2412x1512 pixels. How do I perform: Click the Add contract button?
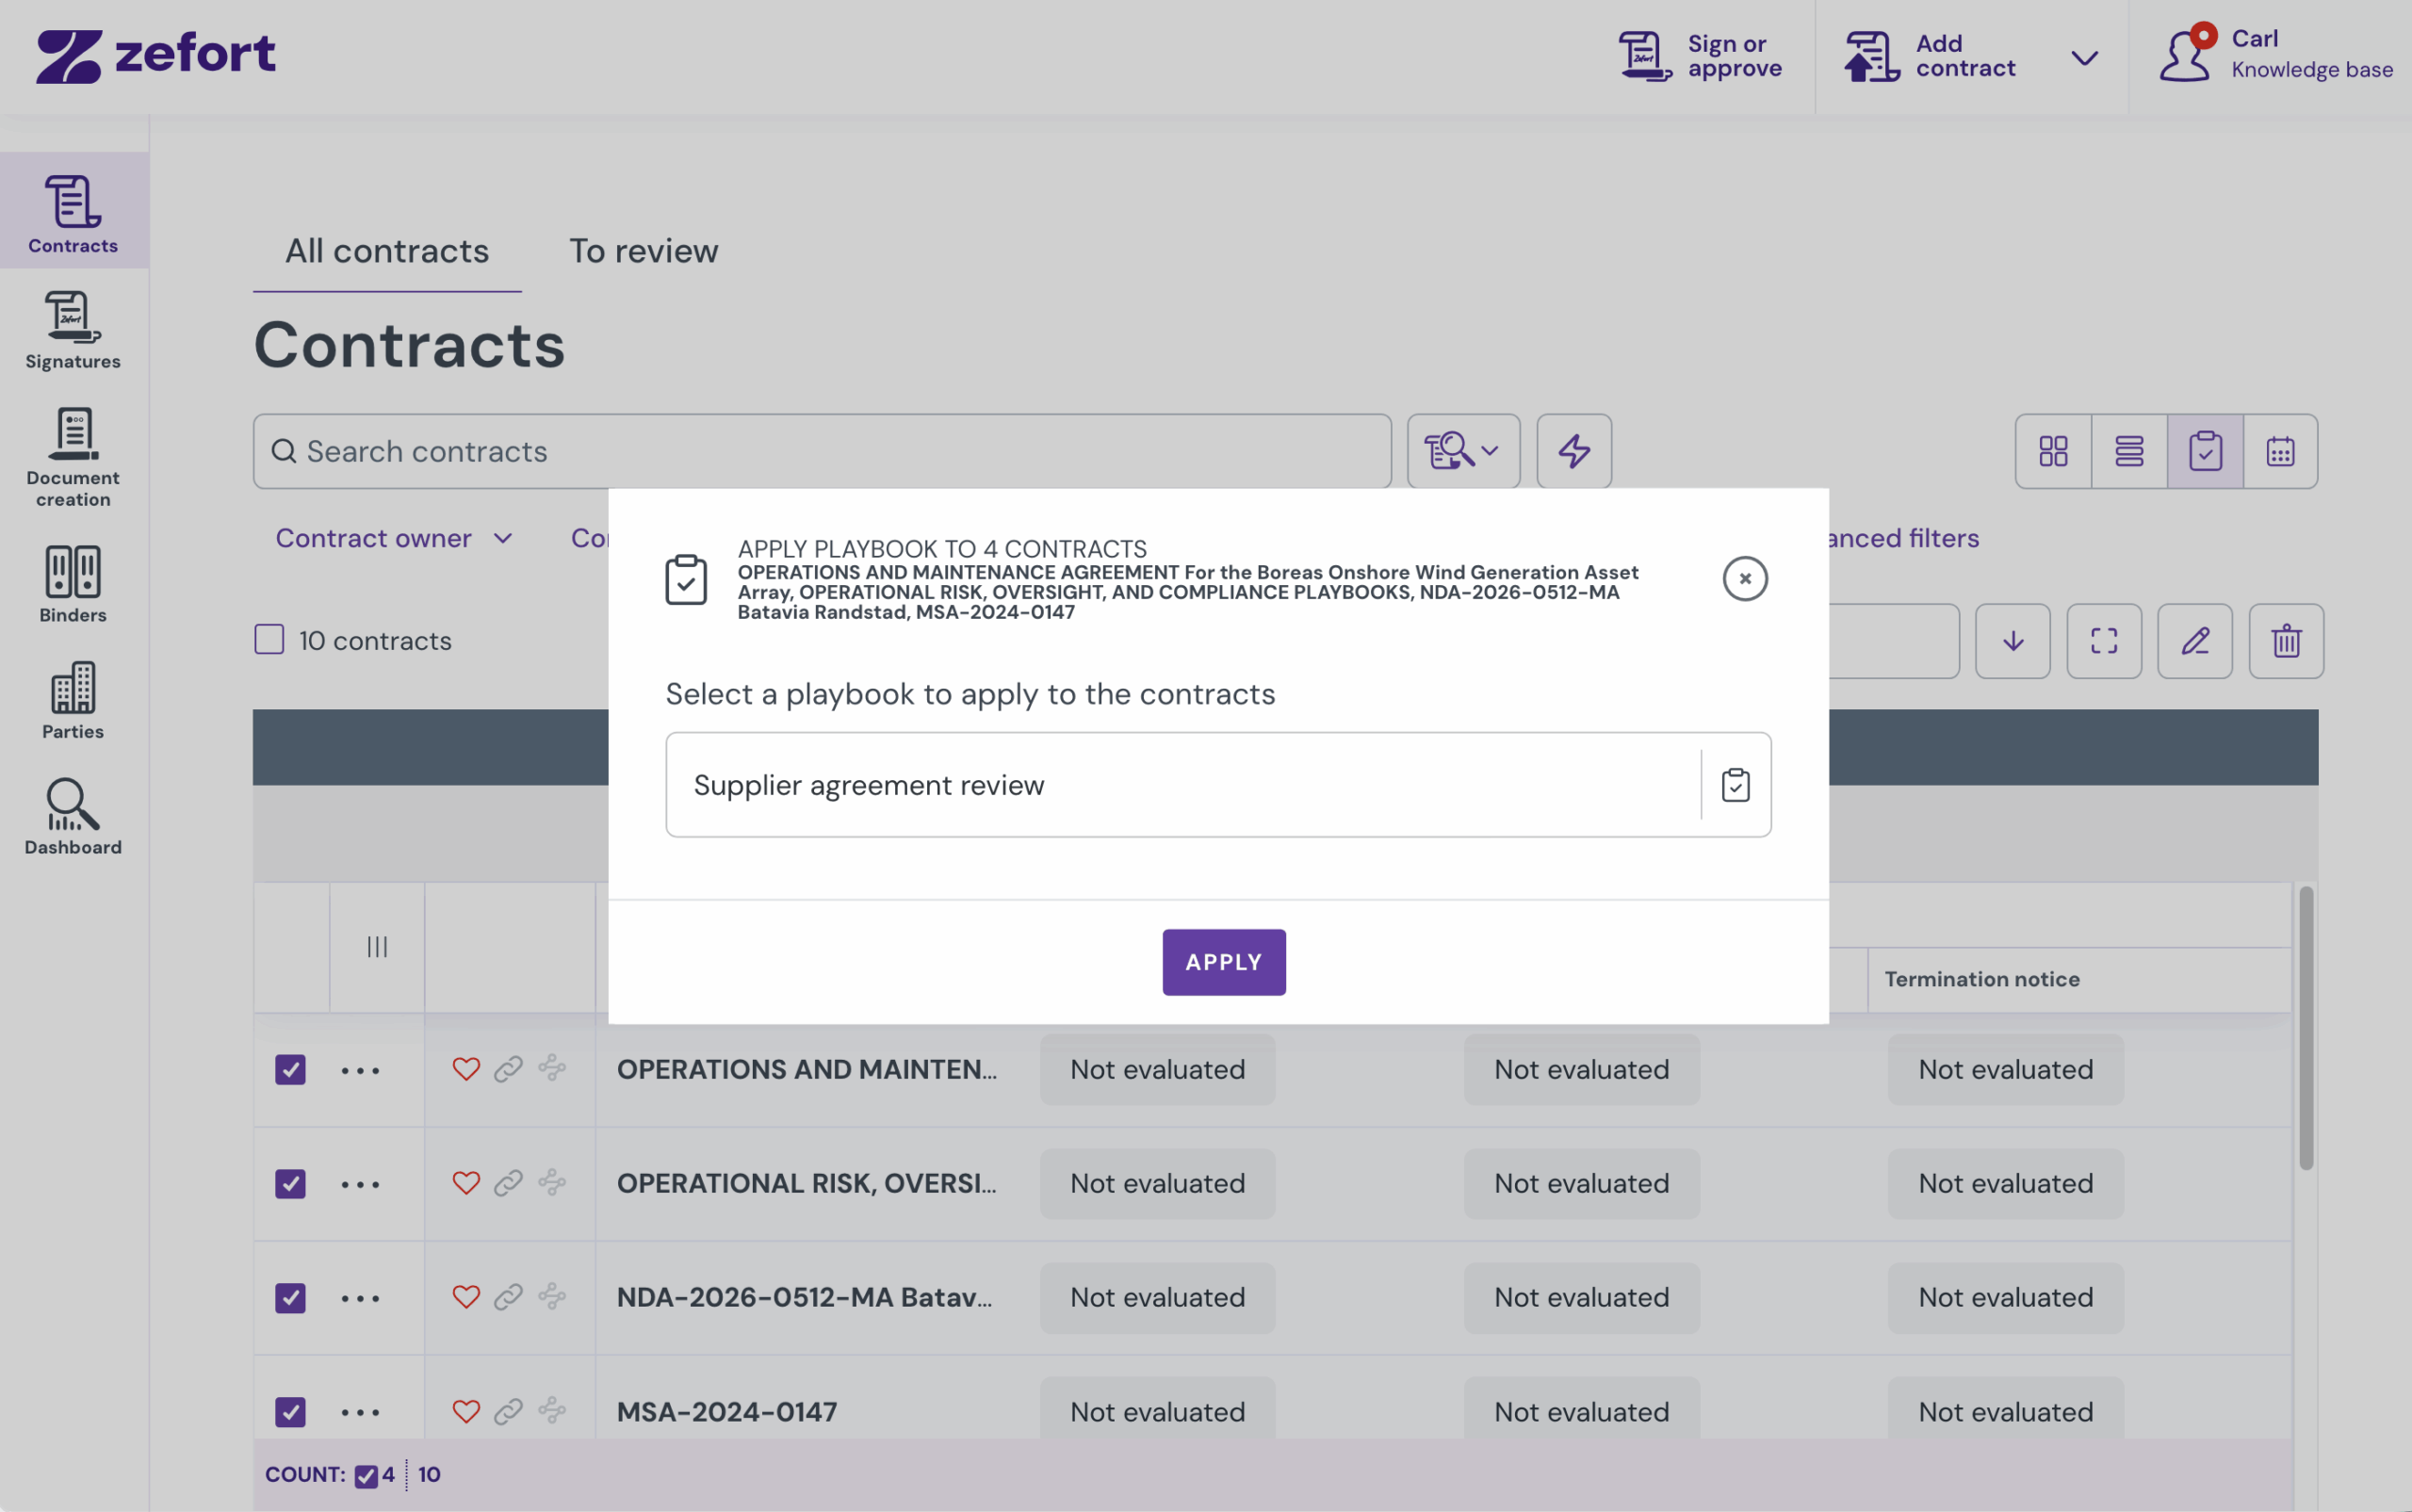coord(1929,56)
